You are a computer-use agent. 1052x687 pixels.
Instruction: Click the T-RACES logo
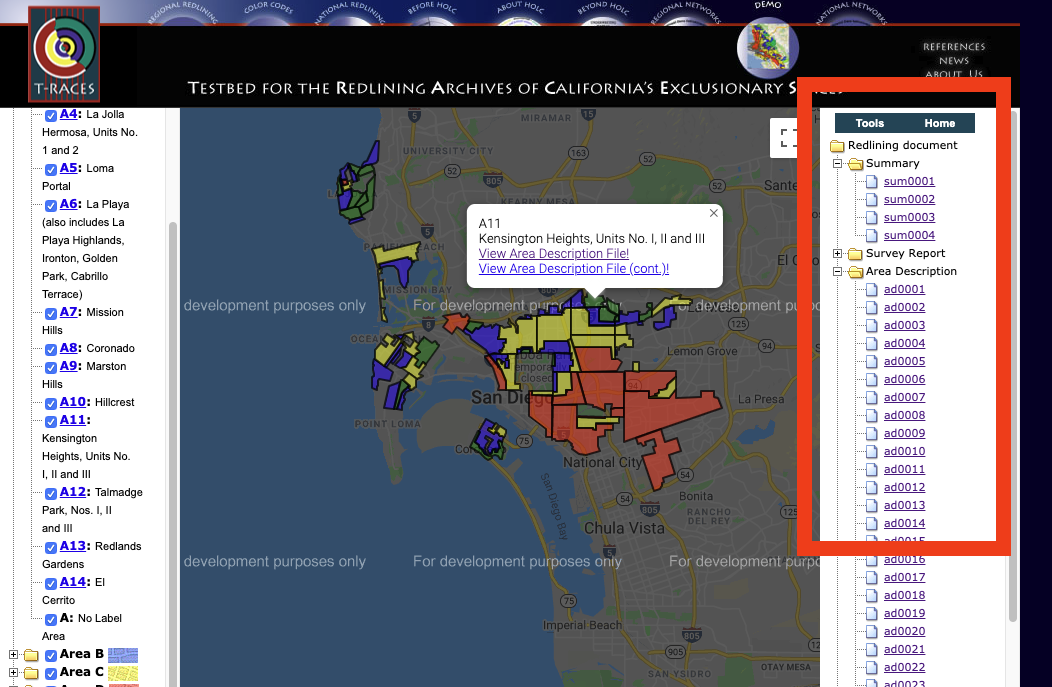point(64,55)
